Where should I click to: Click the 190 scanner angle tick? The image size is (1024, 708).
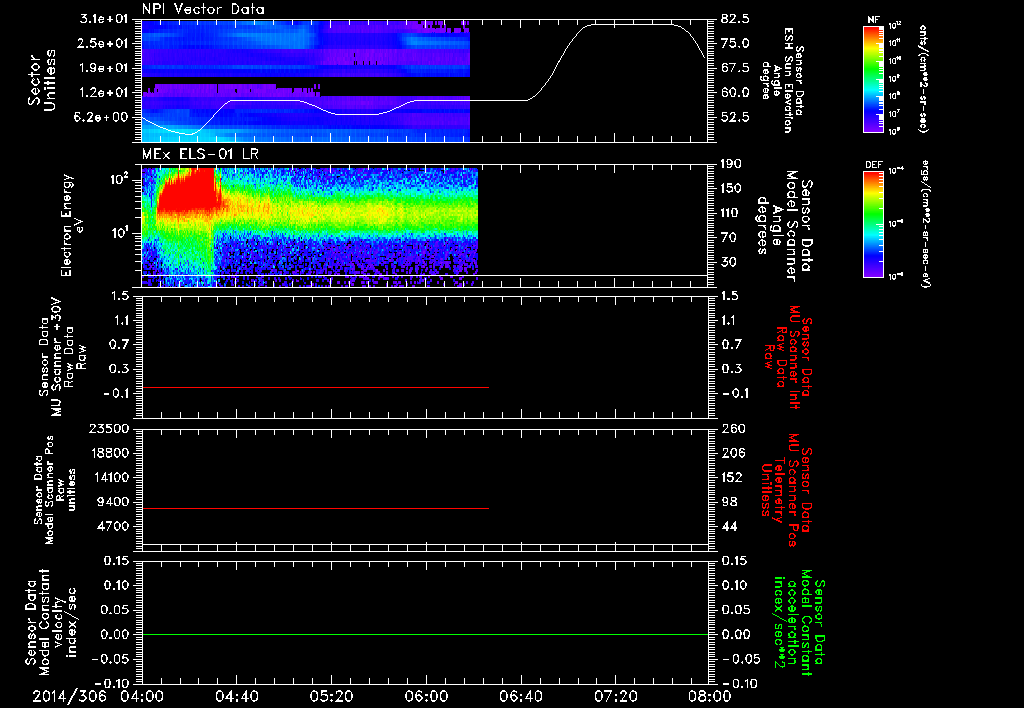click(731, 164)
